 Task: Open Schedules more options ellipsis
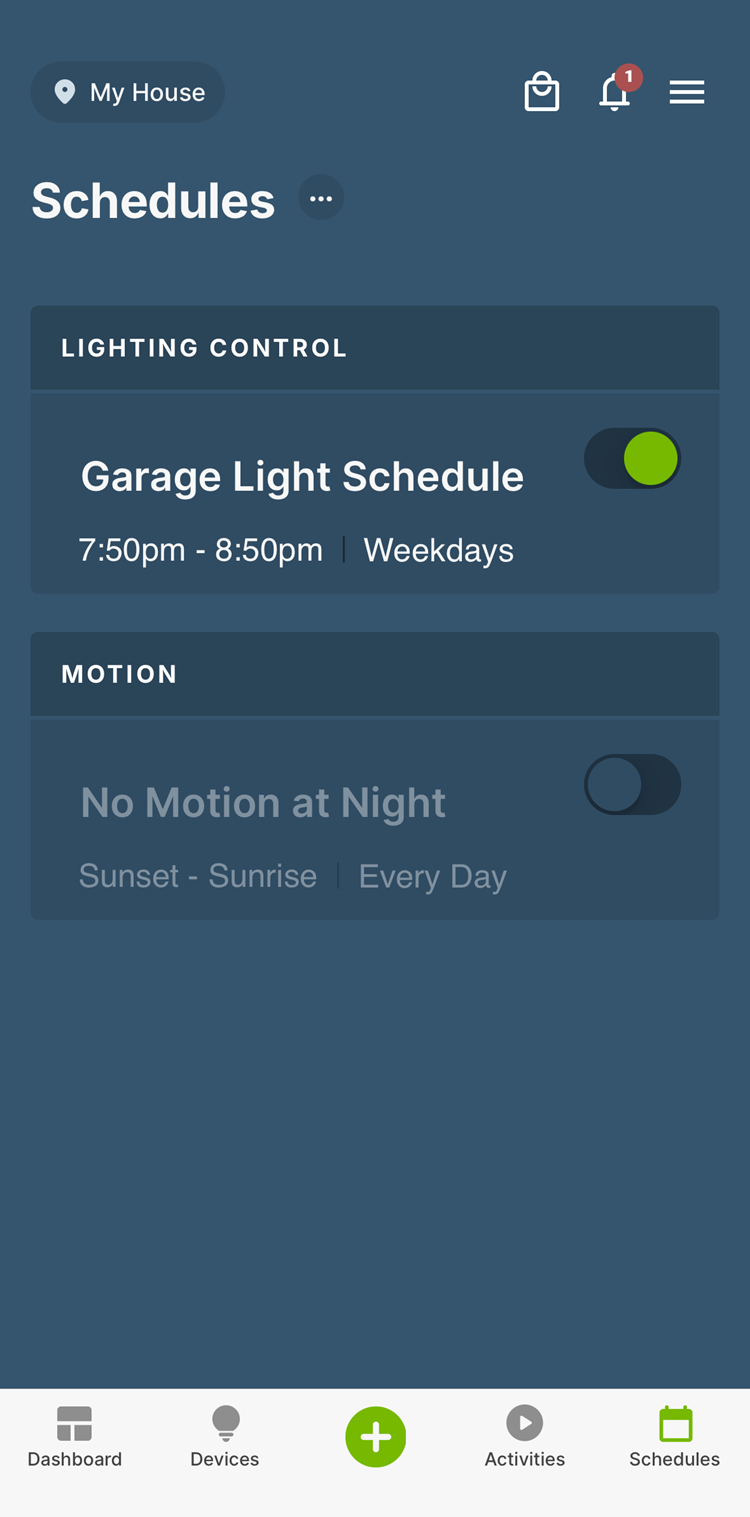tap(321, 198)
